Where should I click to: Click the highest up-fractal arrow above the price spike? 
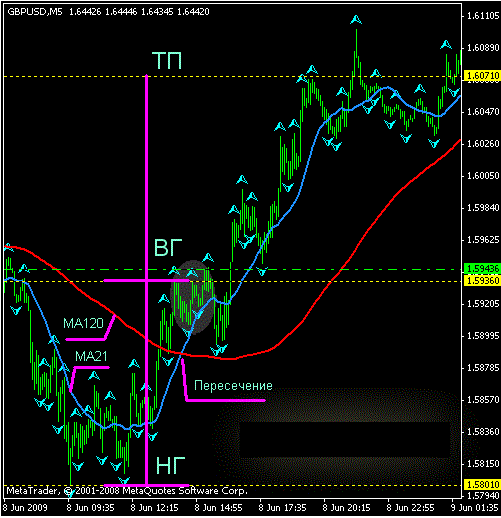coord(356,20)
